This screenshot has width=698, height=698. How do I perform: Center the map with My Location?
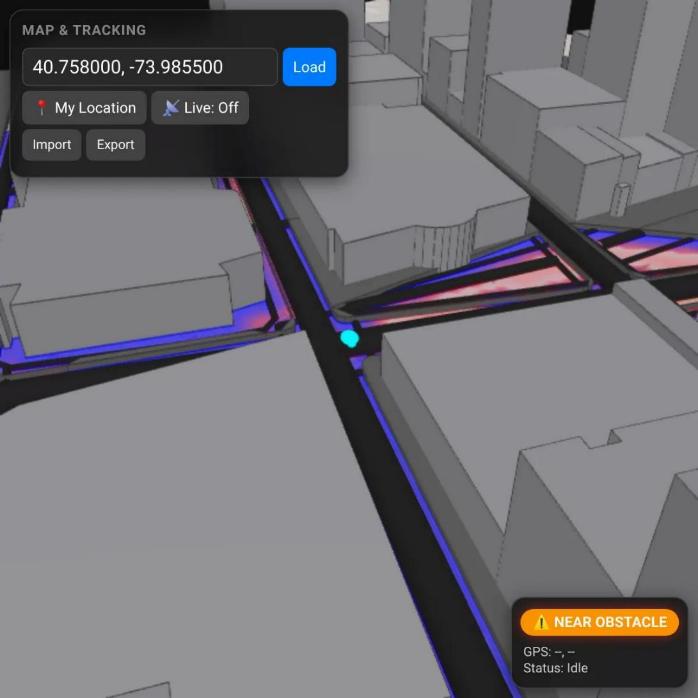tap(85, 108)
